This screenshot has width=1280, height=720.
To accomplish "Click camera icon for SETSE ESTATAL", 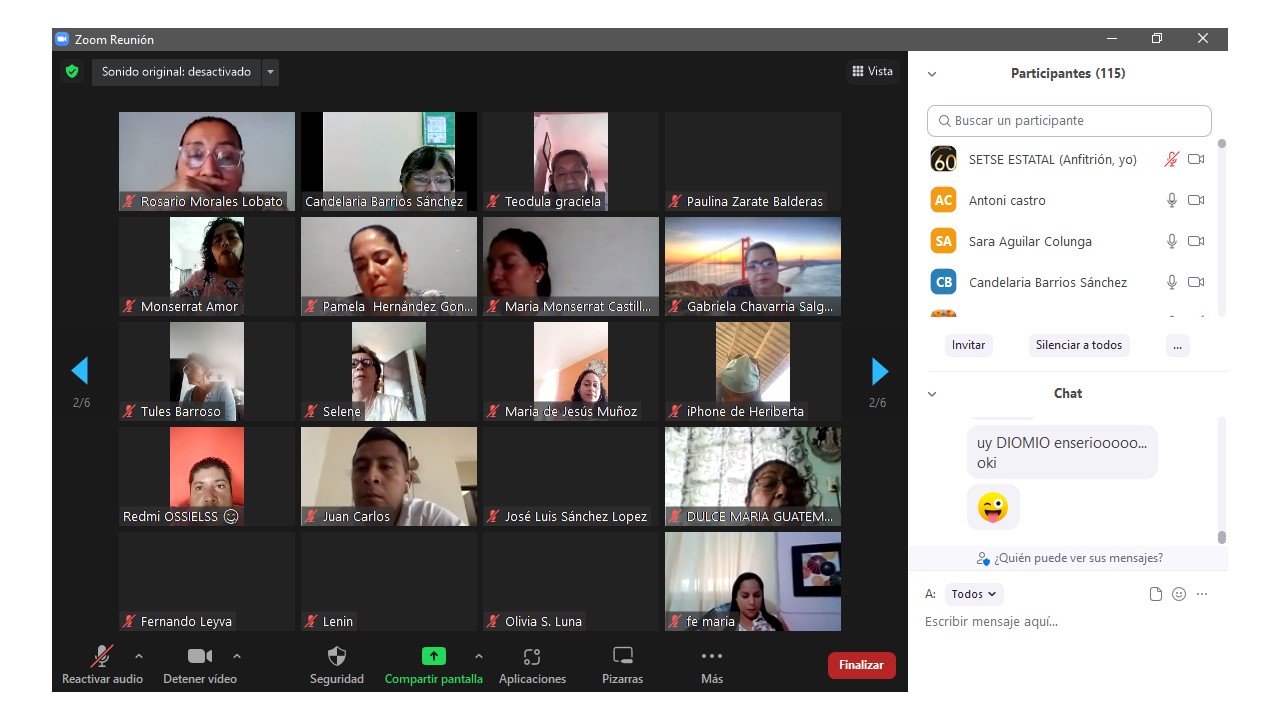I will pyautogui.click(x=1196, y=159).
